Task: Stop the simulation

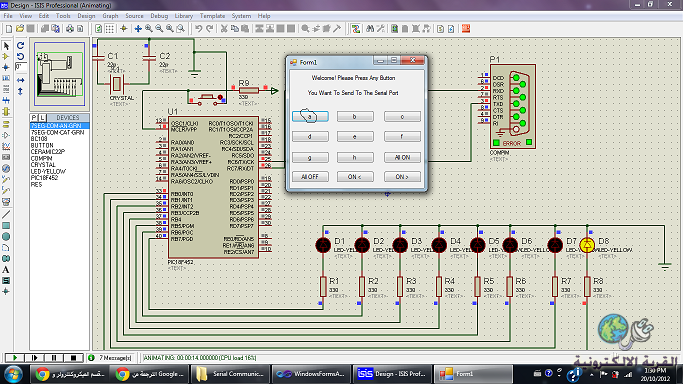Action: pos(73,358)
